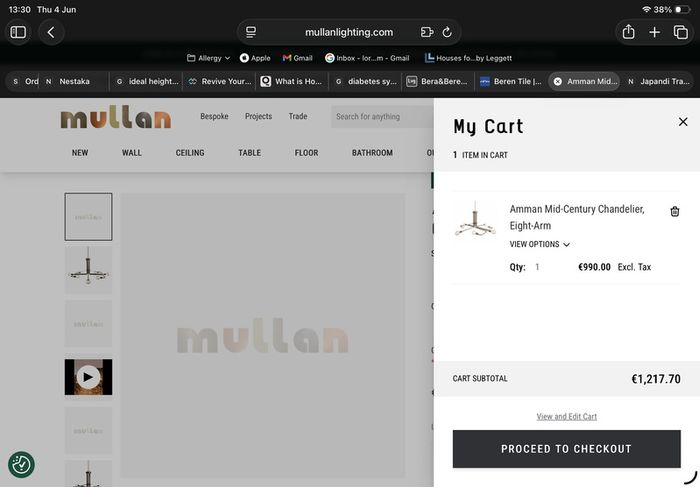Viewport: 700px width, 487px height.
Task: Close the Amman Mid tab with its X
Action: click(x=558, y=81)
